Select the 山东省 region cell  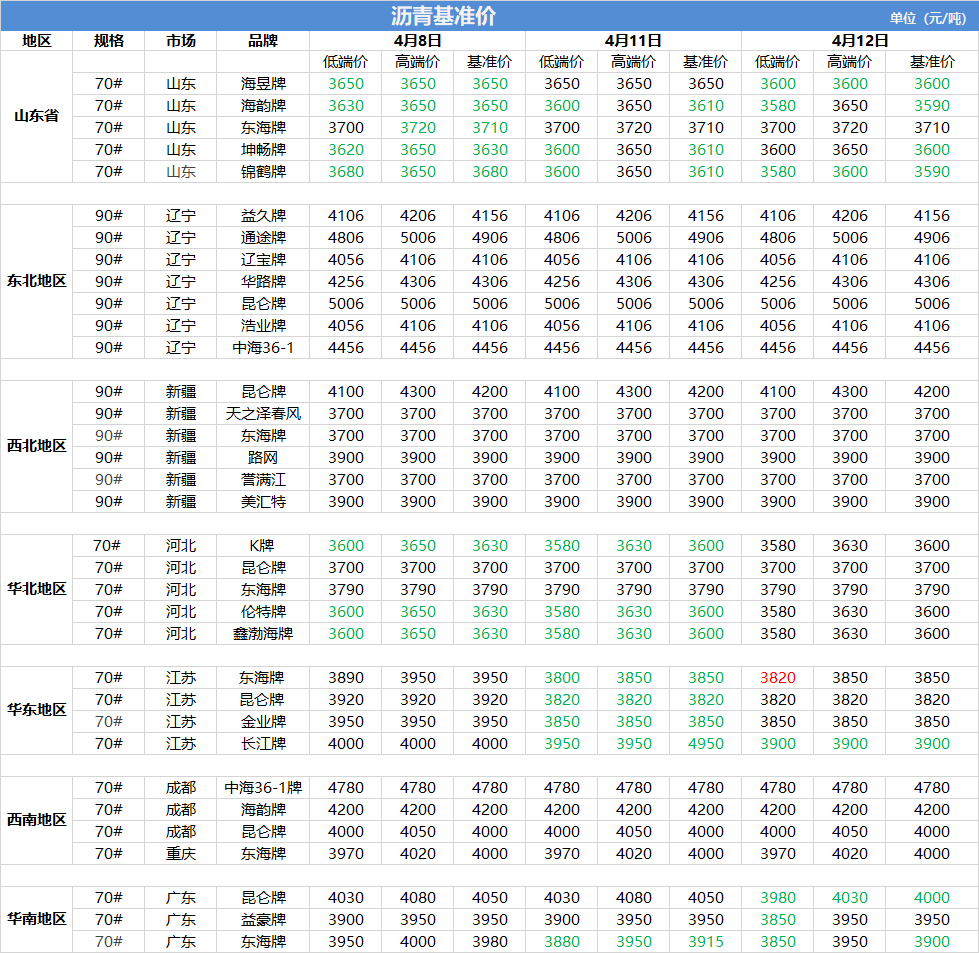tap(36, 116)
